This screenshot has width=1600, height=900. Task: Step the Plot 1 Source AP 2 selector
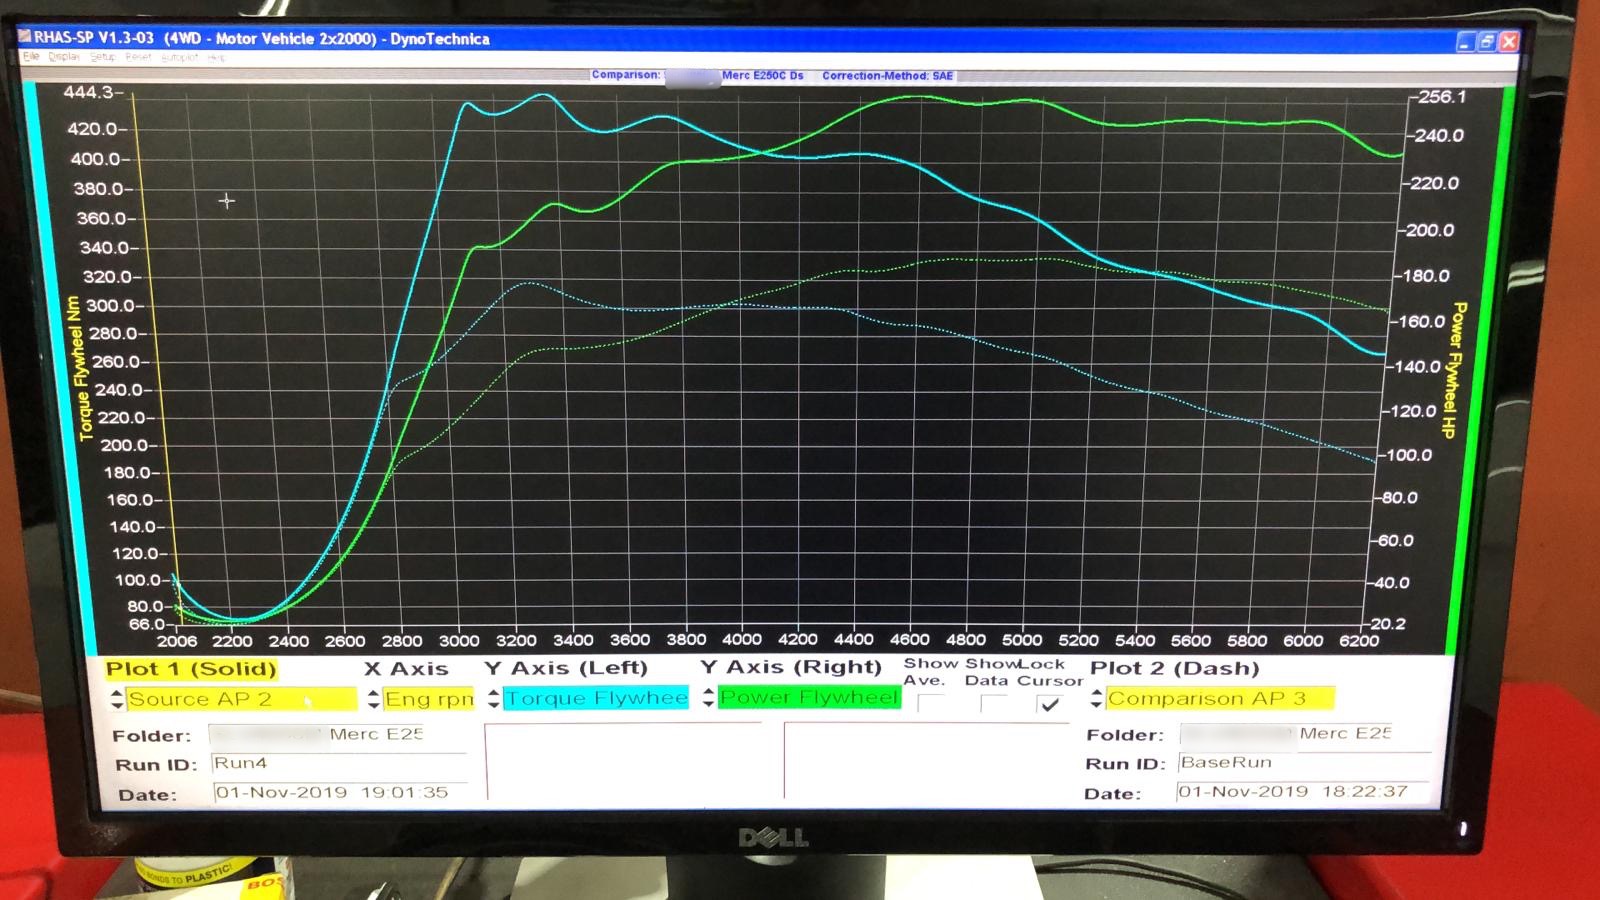coord(117,698)
